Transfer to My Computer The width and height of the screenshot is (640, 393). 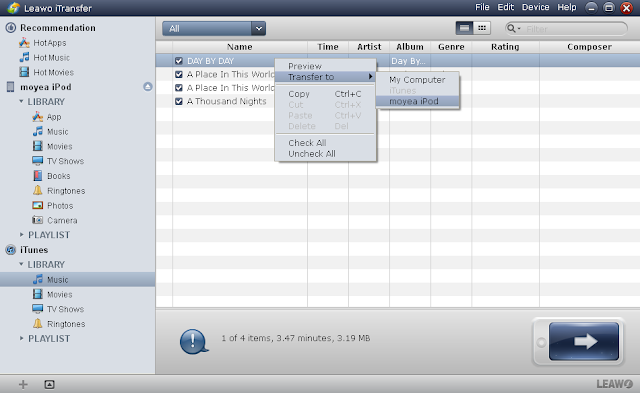[x=417, y=80]
